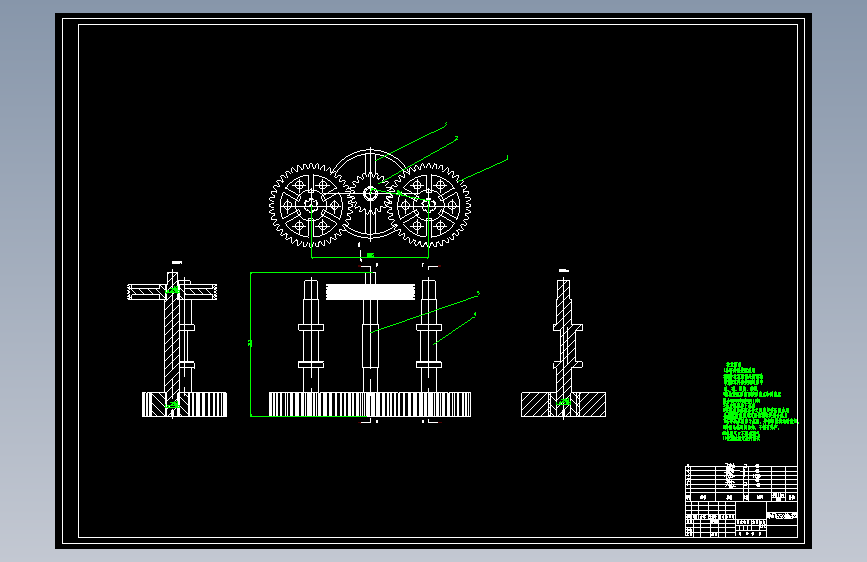Screen dimensions: 867x562
Task: Select the right large gear in top view
Action: 429,205
